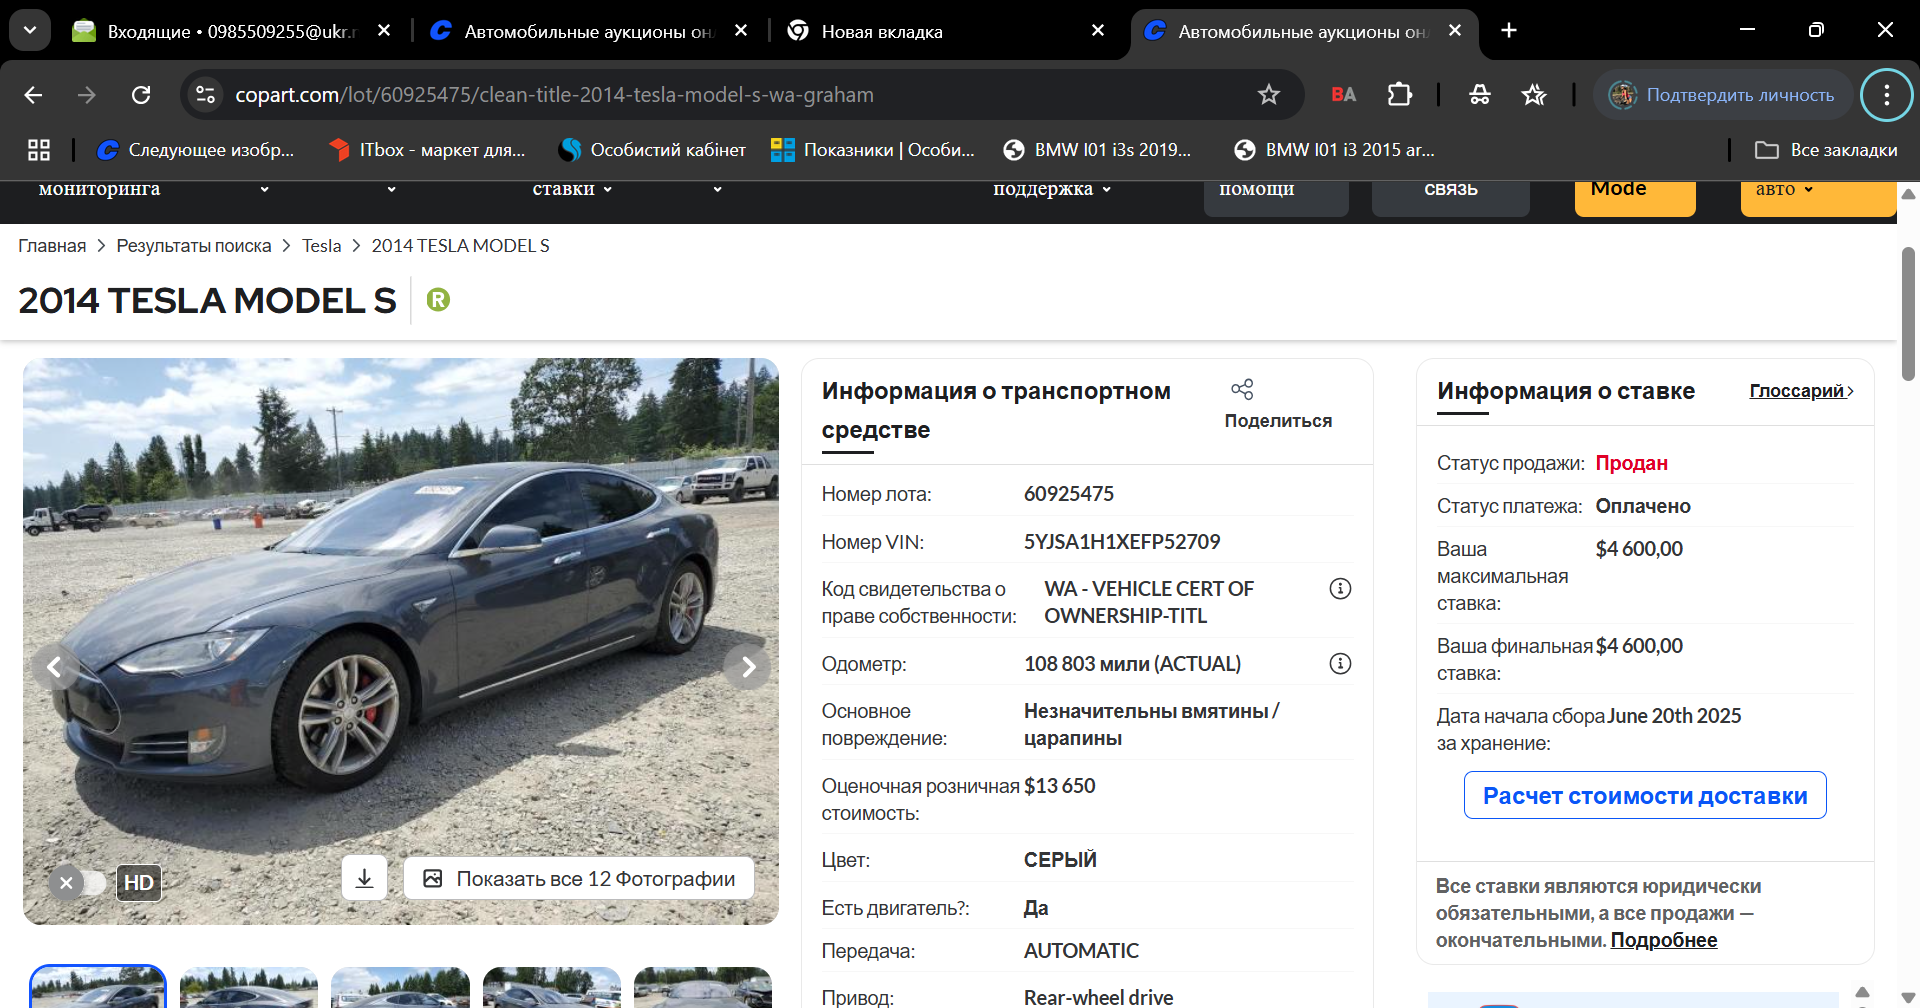Open the «авто» yellow dropdown
This screenshot has width=1920, height=1008.
point(1784,189)
